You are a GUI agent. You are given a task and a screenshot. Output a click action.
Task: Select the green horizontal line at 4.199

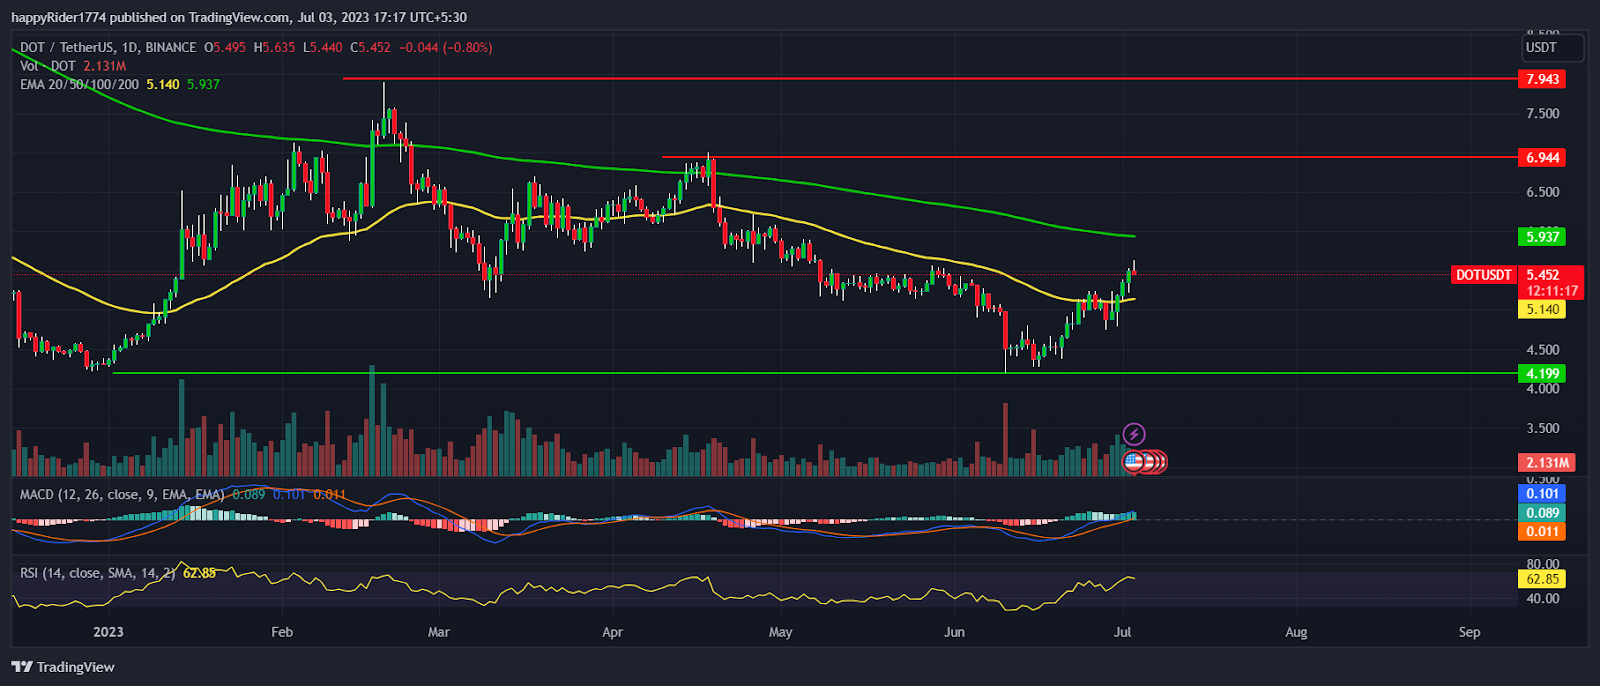pyautogui.click(x=813, y=373)
